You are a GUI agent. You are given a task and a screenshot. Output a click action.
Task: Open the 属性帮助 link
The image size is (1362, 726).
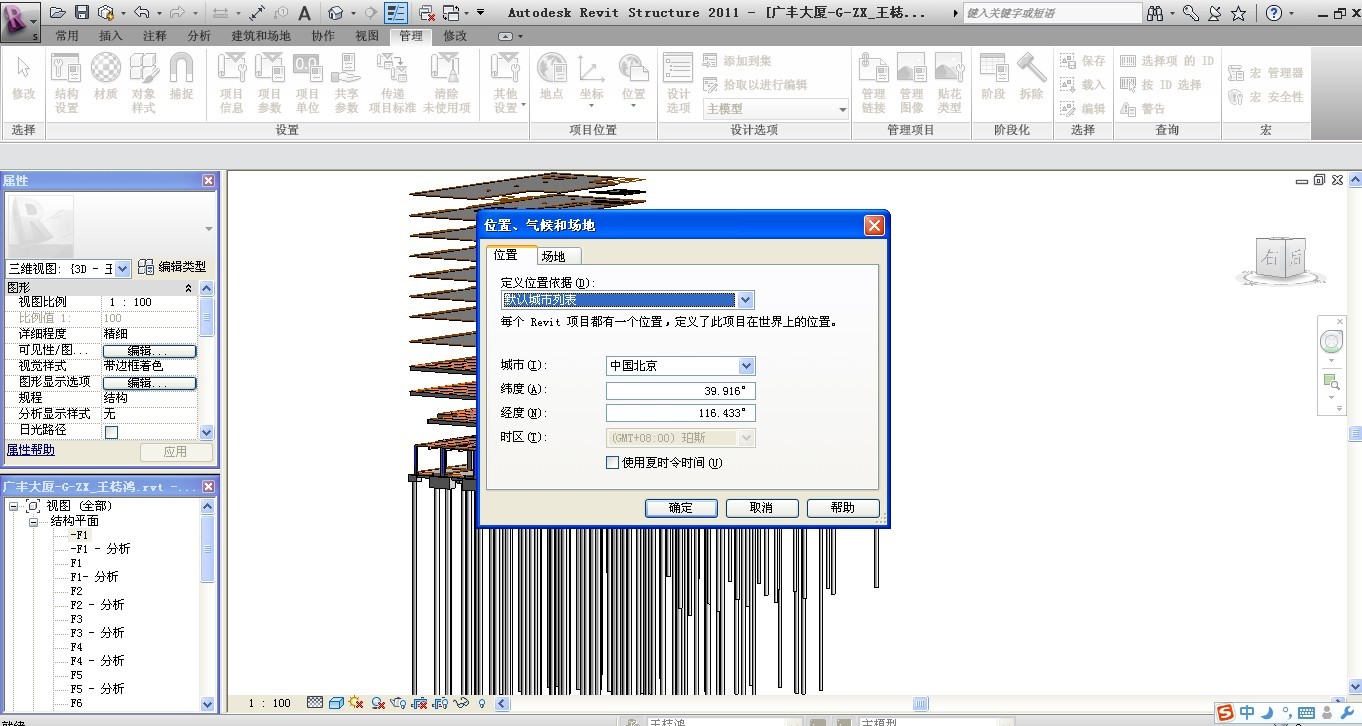tap(31, 450)
